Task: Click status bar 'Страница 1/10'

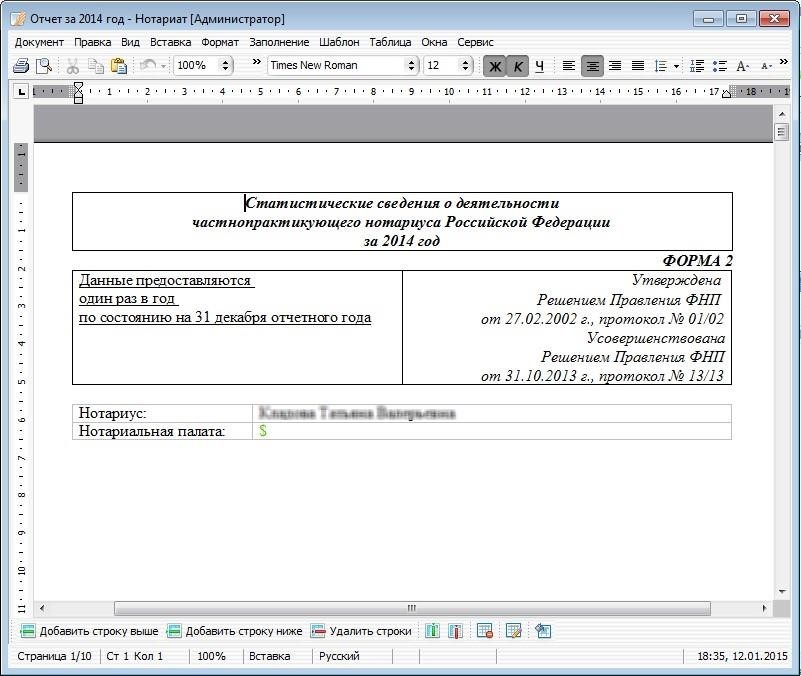Action: 55,656
